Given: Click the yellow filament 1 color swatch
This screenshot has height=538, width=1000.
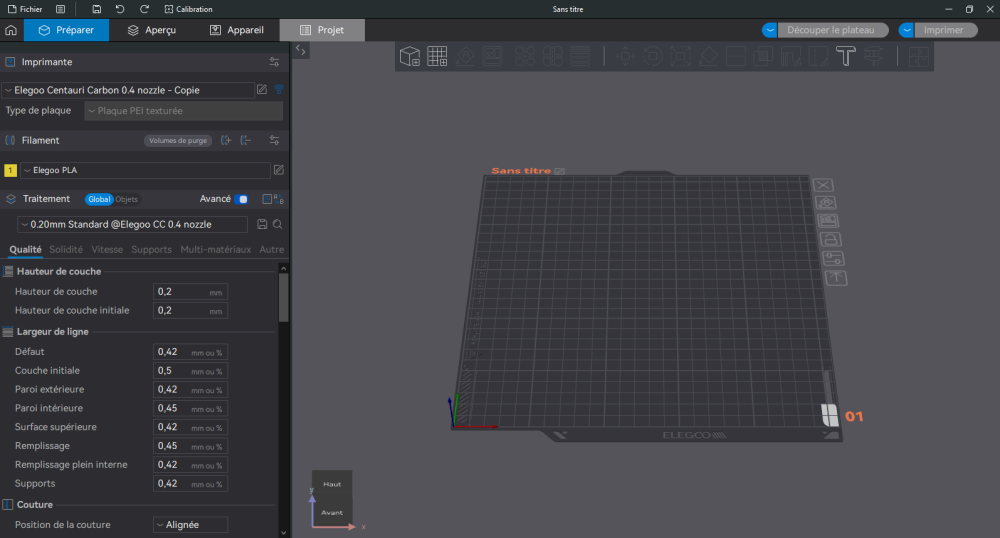Looking at the screenshot, I should [10, 170].
